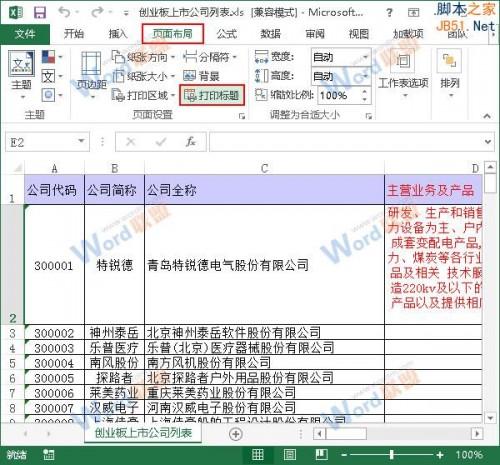
Task: Decrease 缩放比例 scale with down arrow
Action: tap(365, 100)
